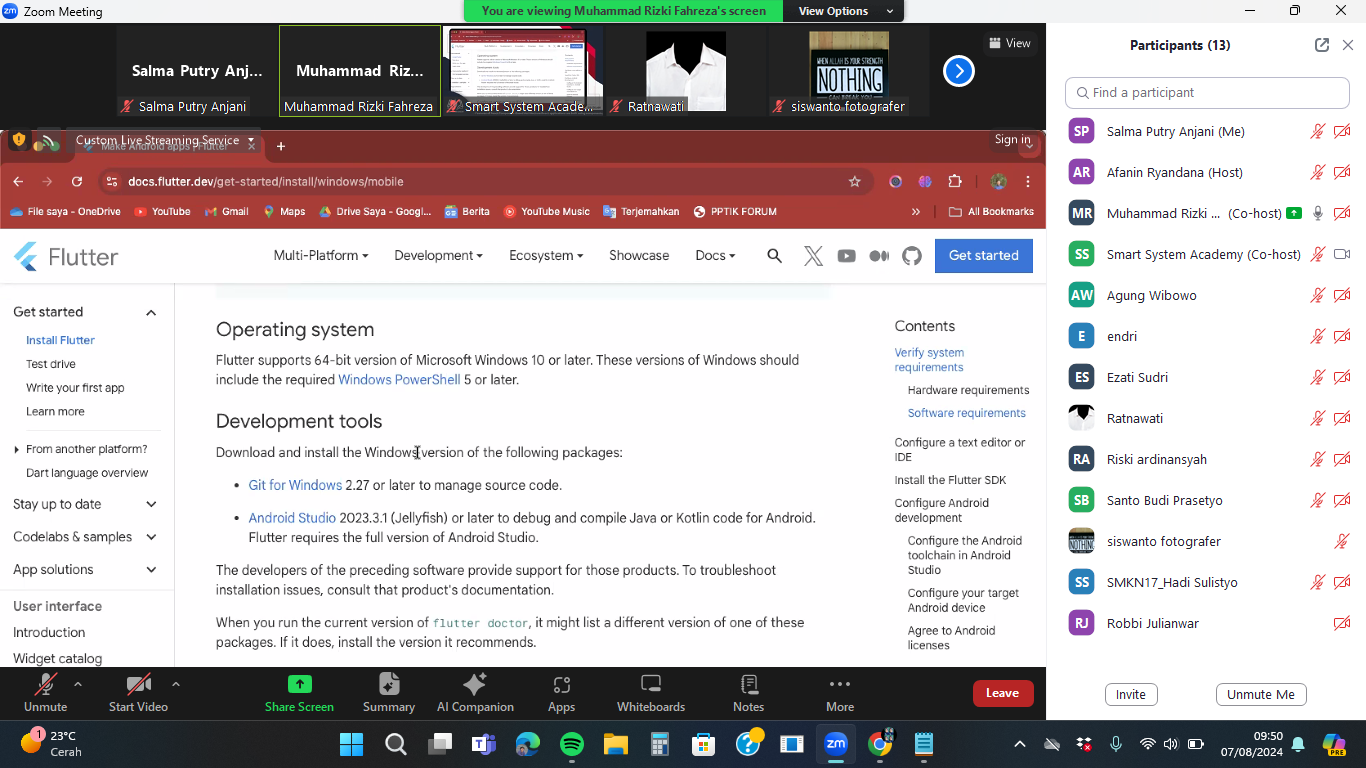Open Test drive sidebar link
The image size is (1366, 768).
pyautogui.click(x=51, y=364)
